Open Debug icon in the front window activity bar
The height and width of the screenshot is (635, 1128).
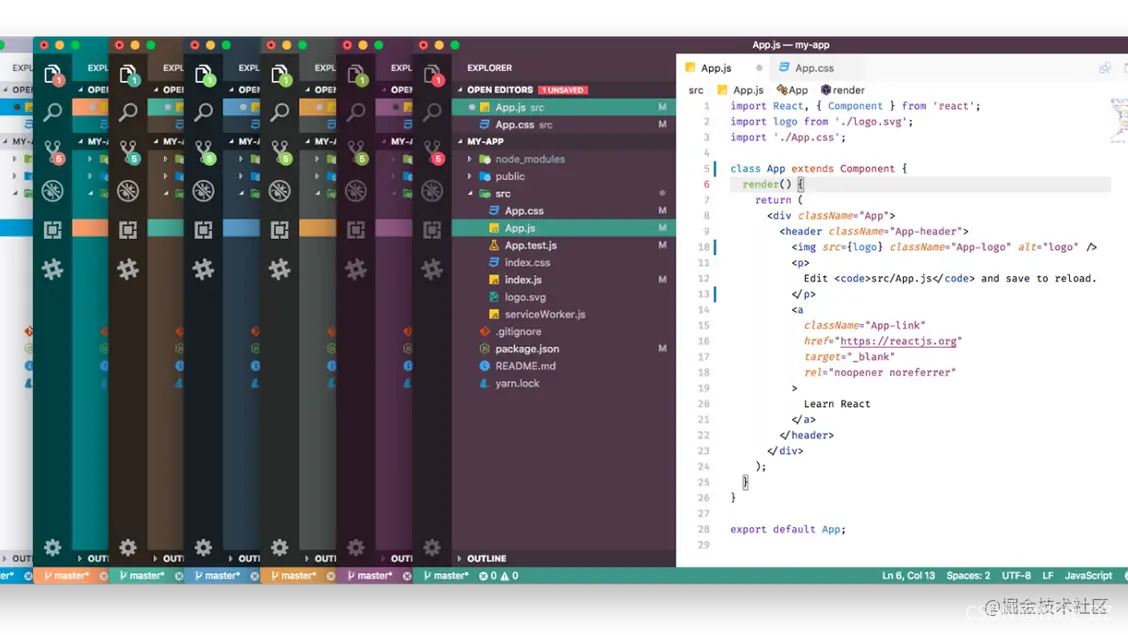432,191
